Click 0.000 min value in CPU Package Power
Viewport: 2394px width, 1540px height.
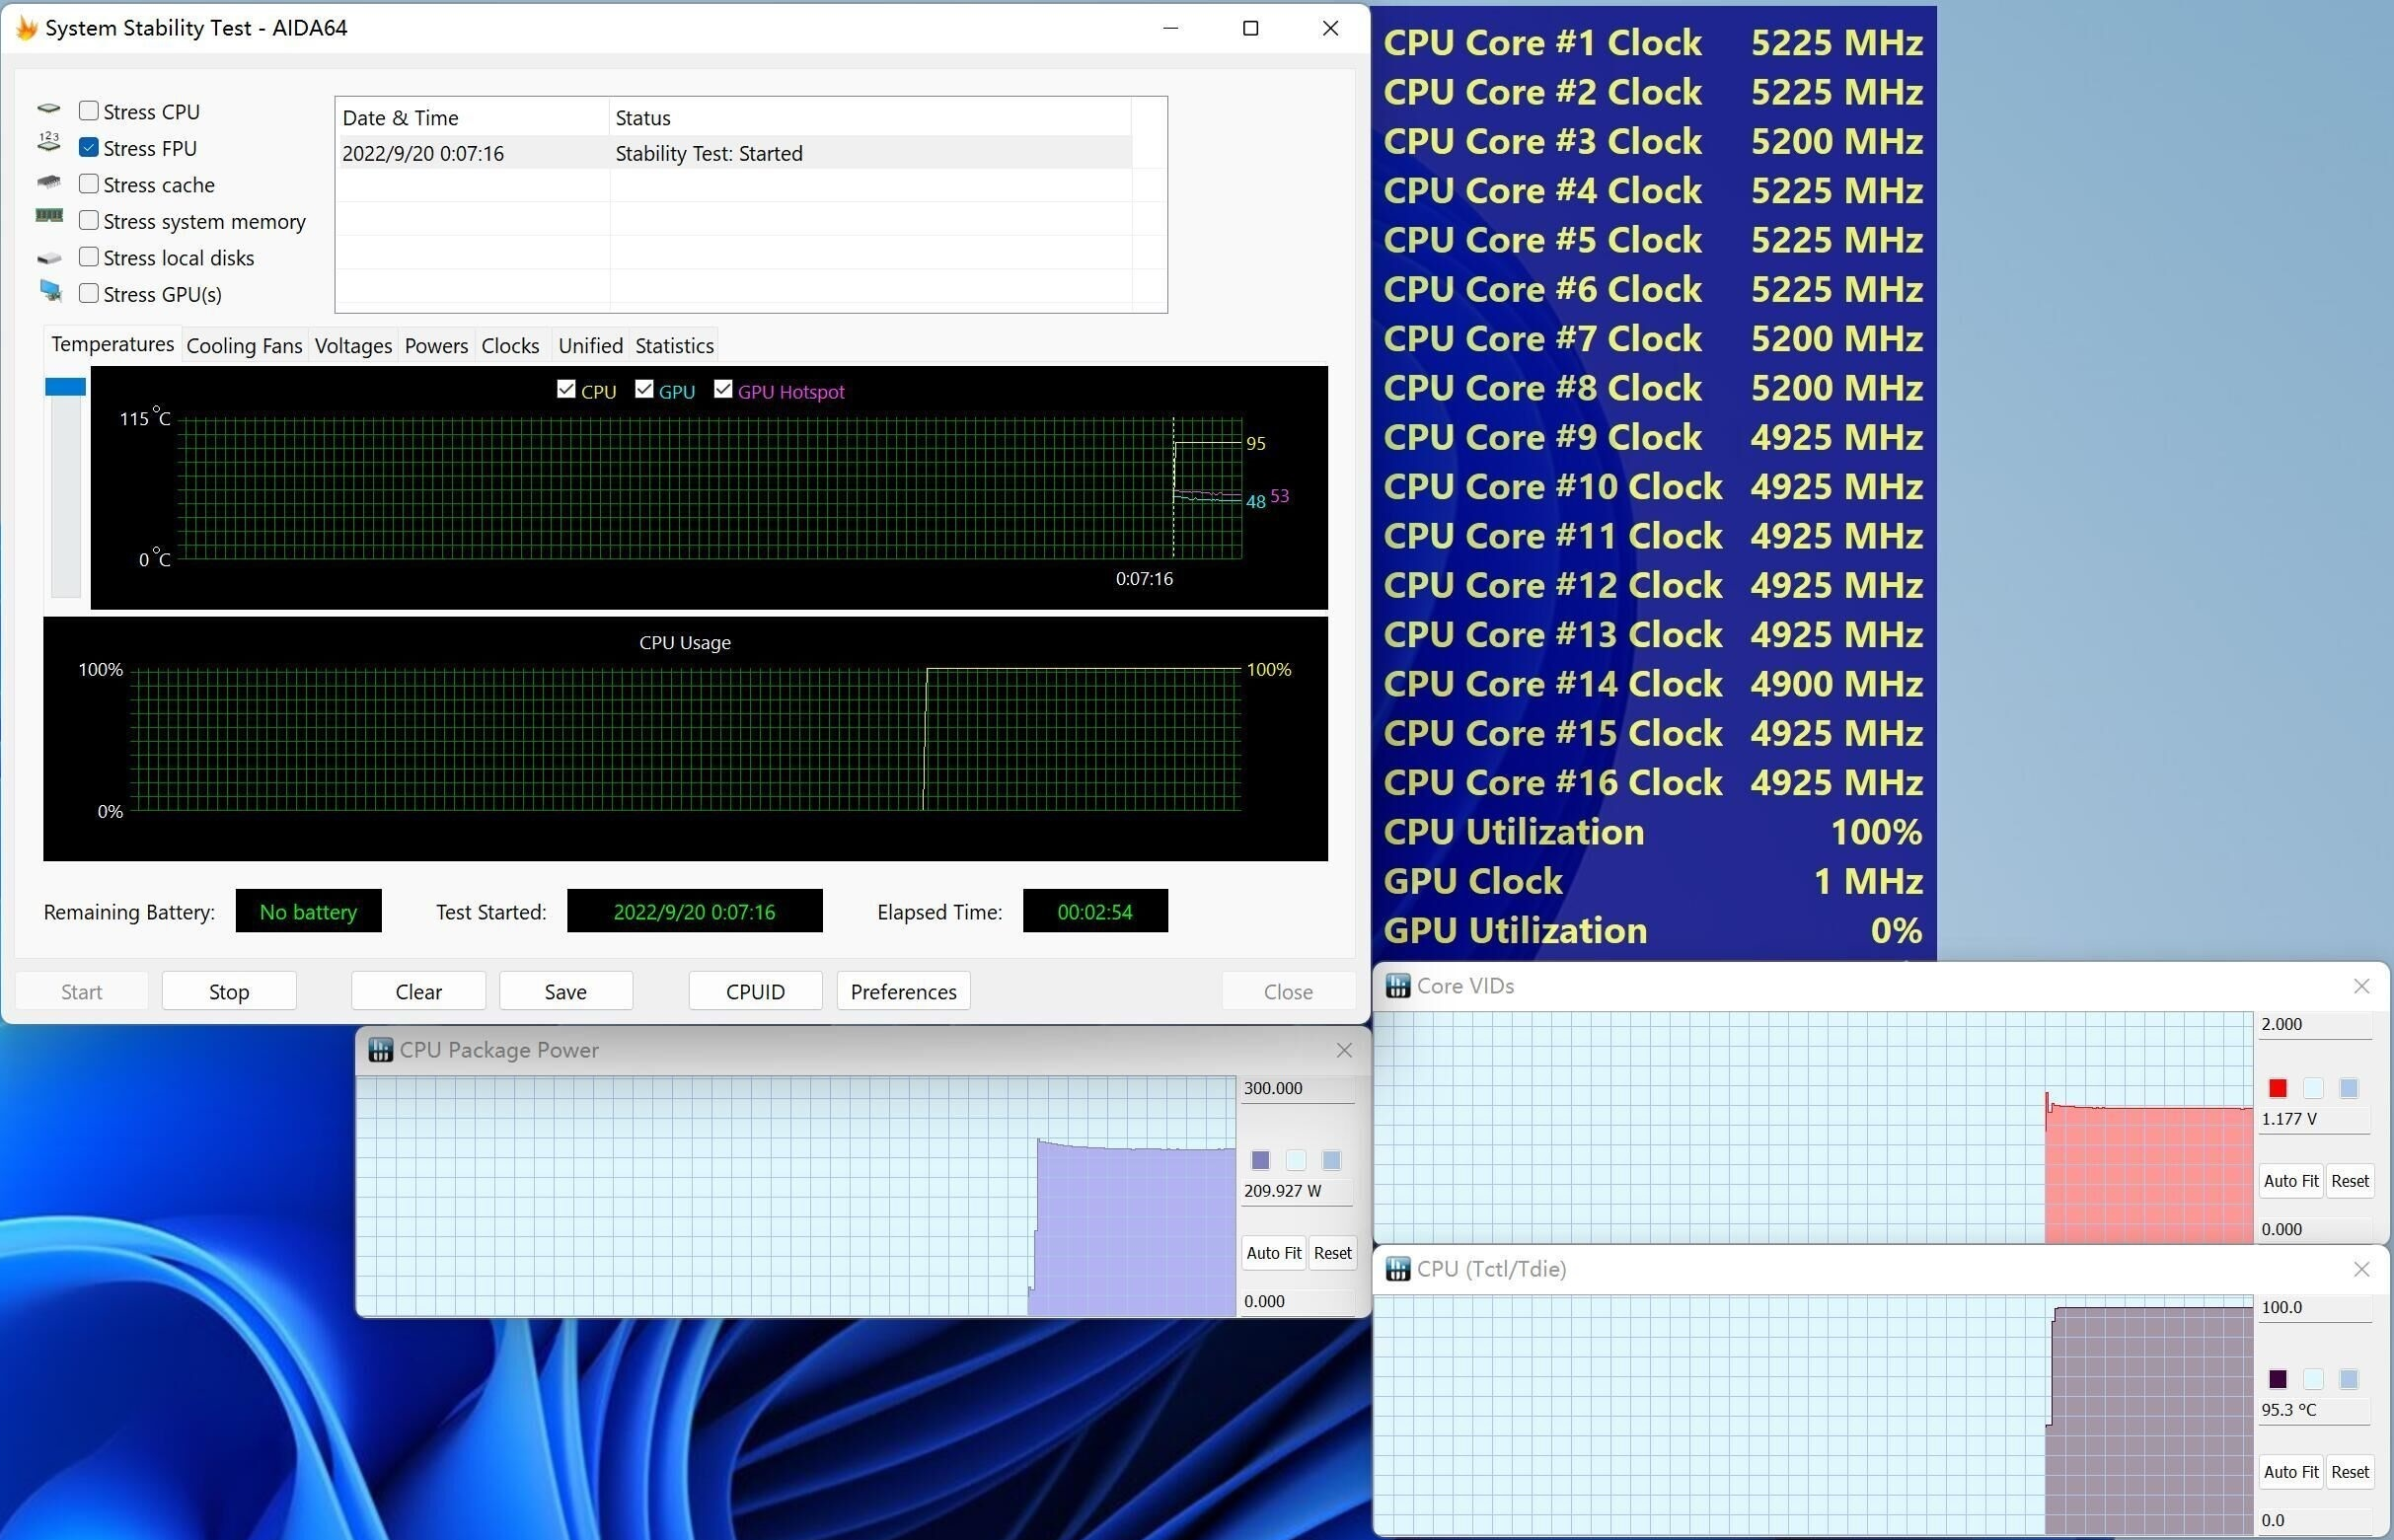(x=1297, y=1301)
